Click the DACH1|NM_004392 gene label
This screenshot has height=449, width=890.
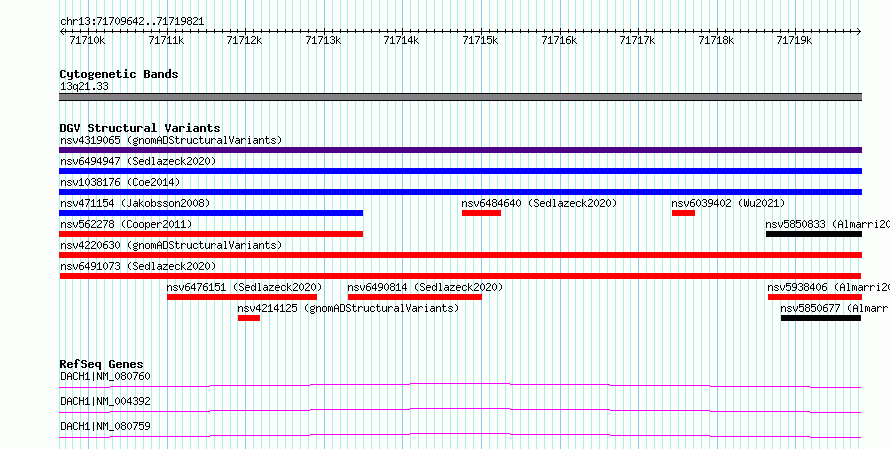click(x=106, y=401)
